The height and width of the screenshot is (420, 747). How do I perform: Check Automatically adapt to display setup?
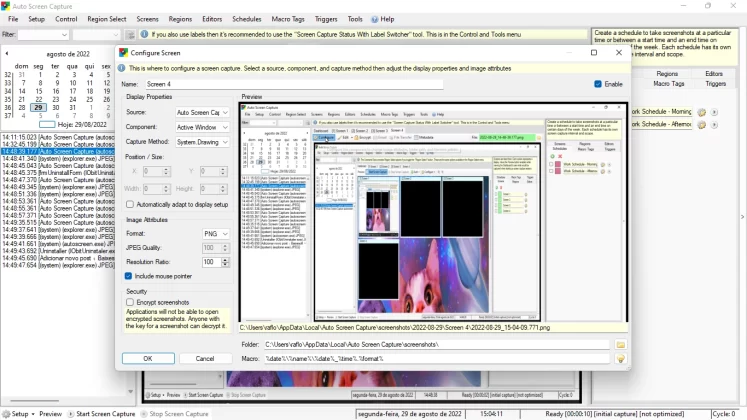tap(130, 204)
